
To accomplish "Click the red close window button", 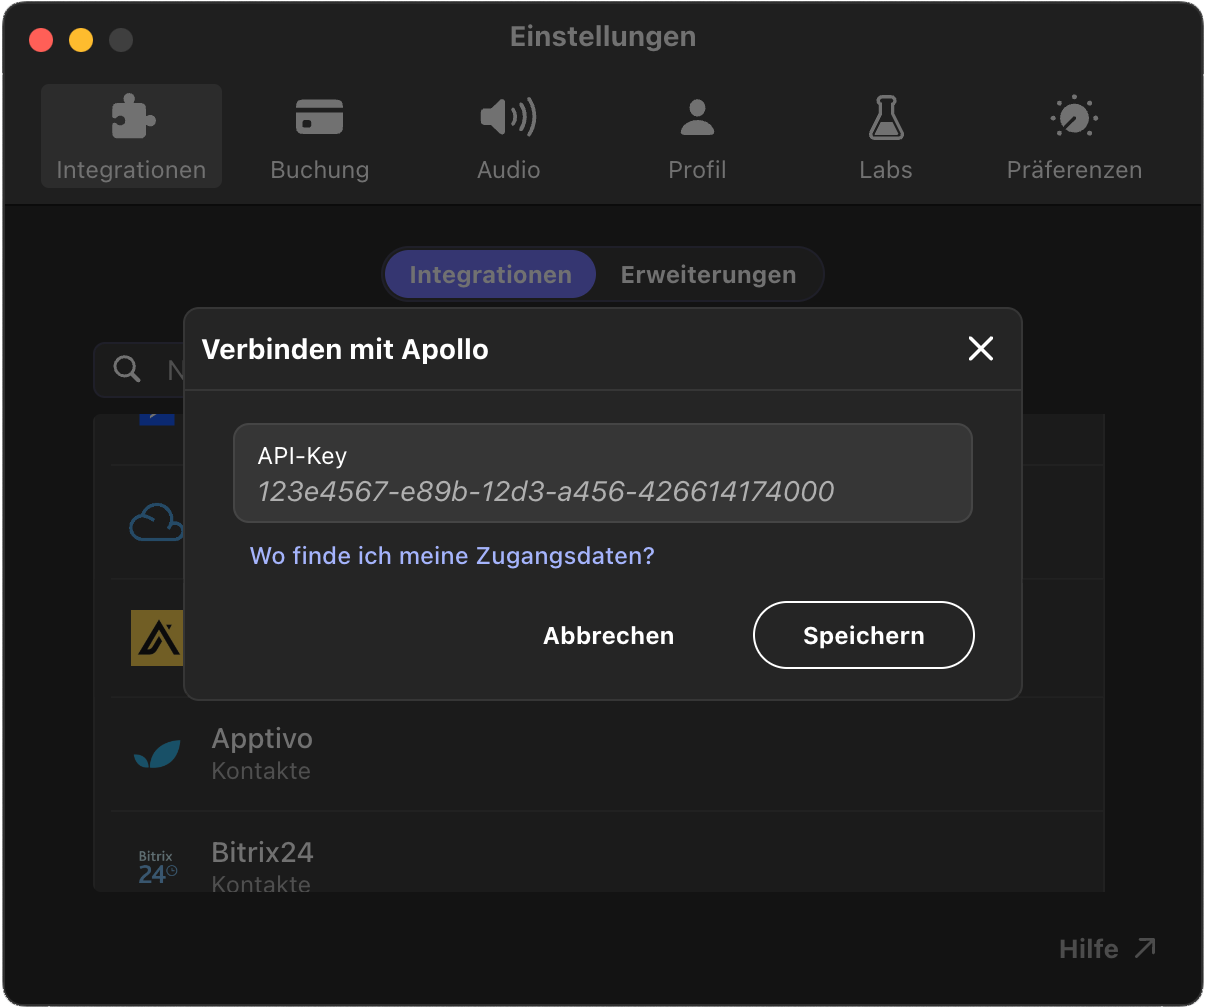I will pos(41,40).
